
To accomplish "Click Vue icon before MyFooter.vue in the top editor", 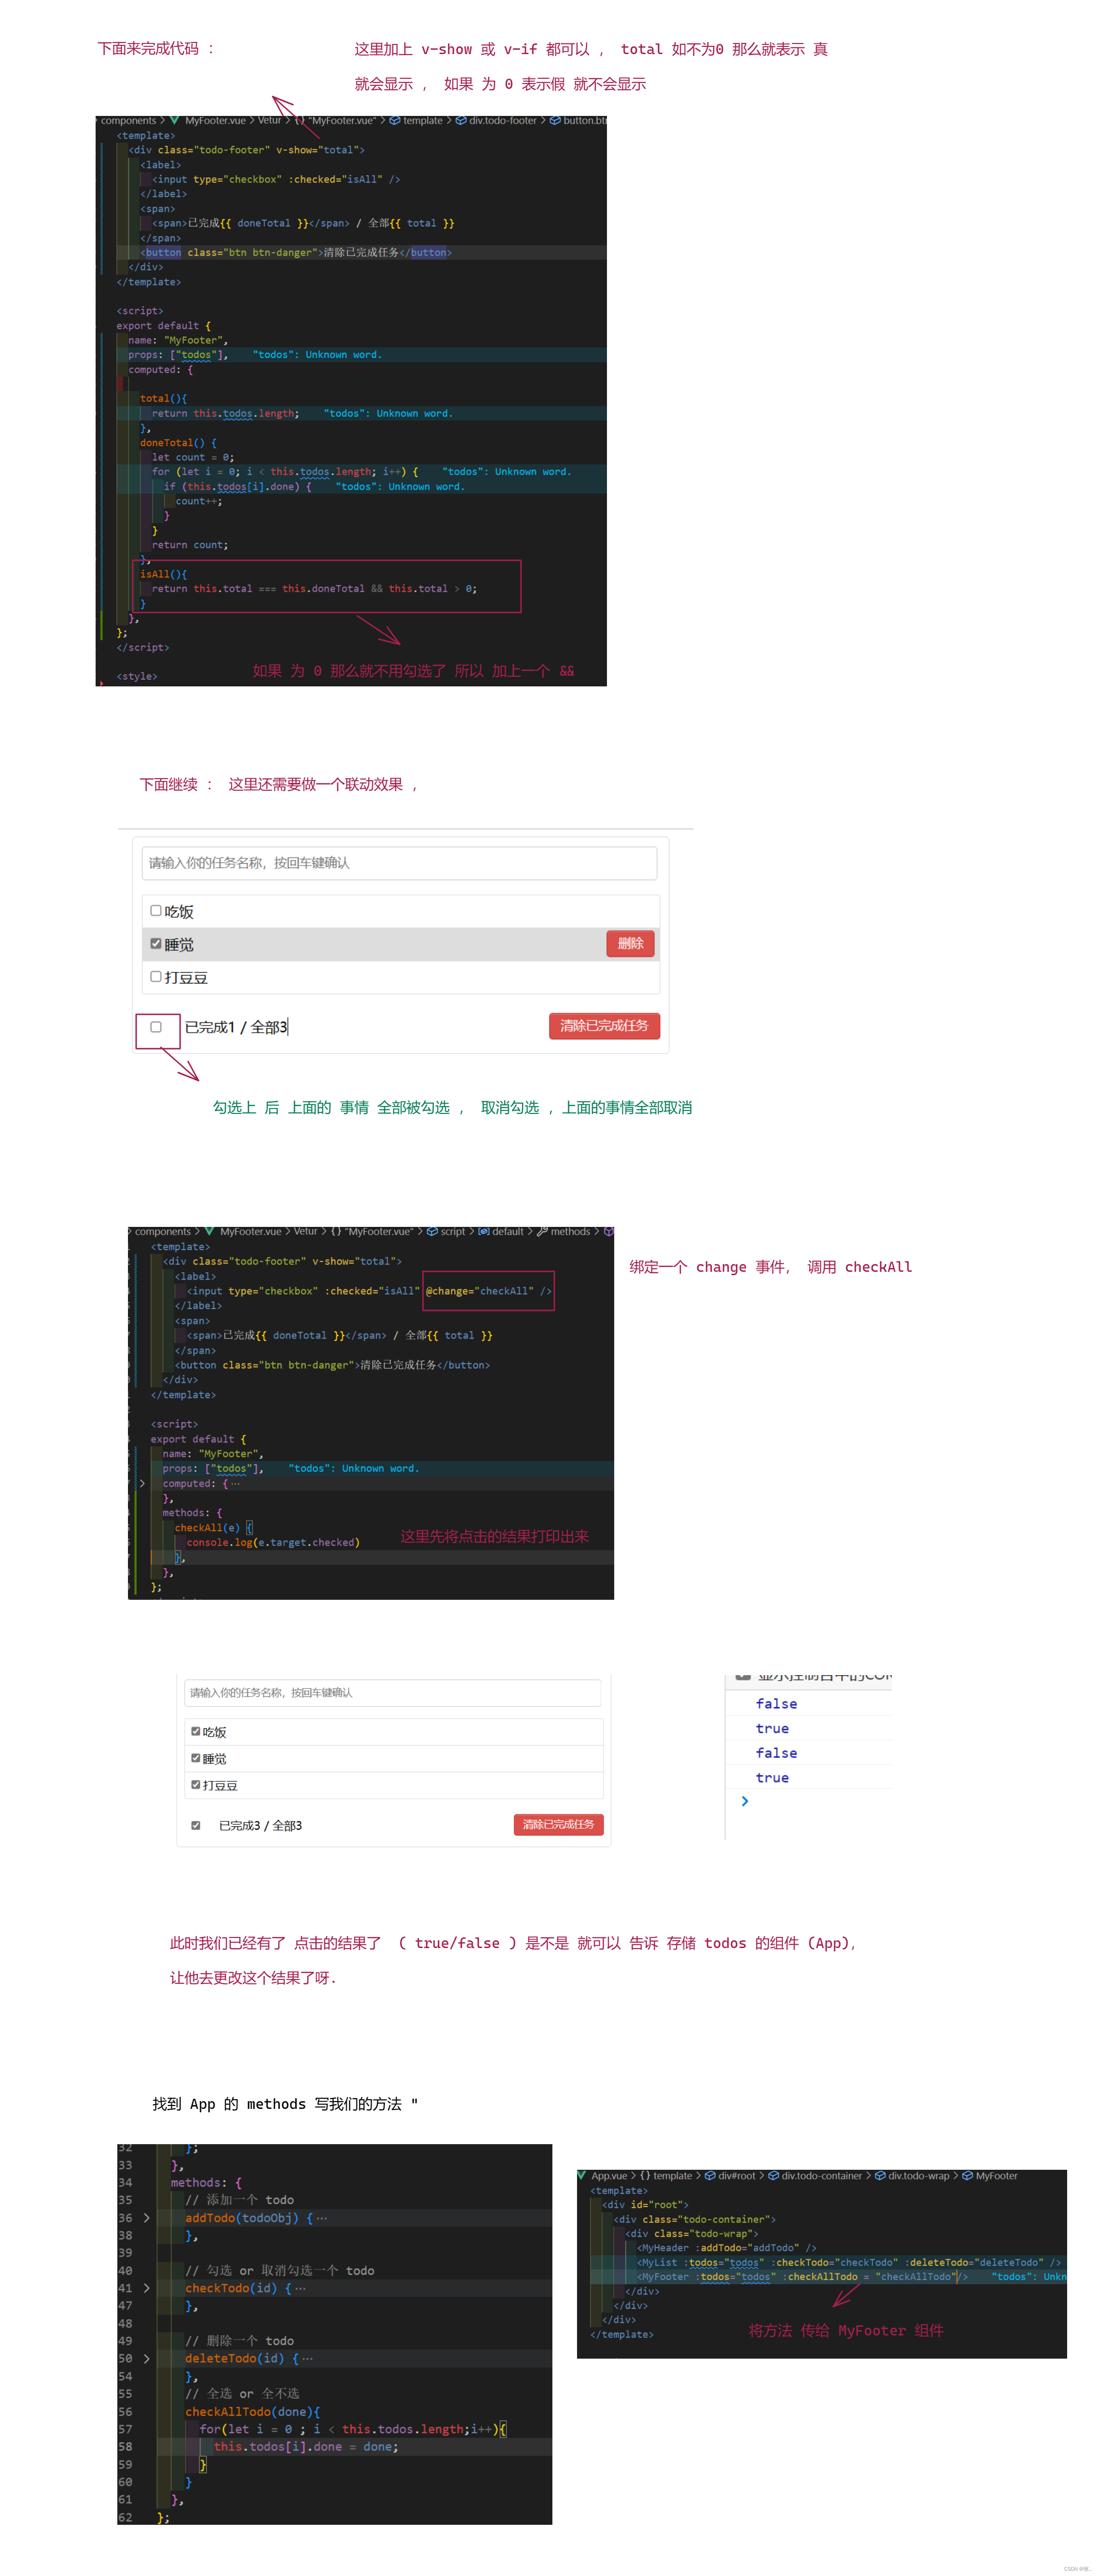I will (x=174, y=120).
